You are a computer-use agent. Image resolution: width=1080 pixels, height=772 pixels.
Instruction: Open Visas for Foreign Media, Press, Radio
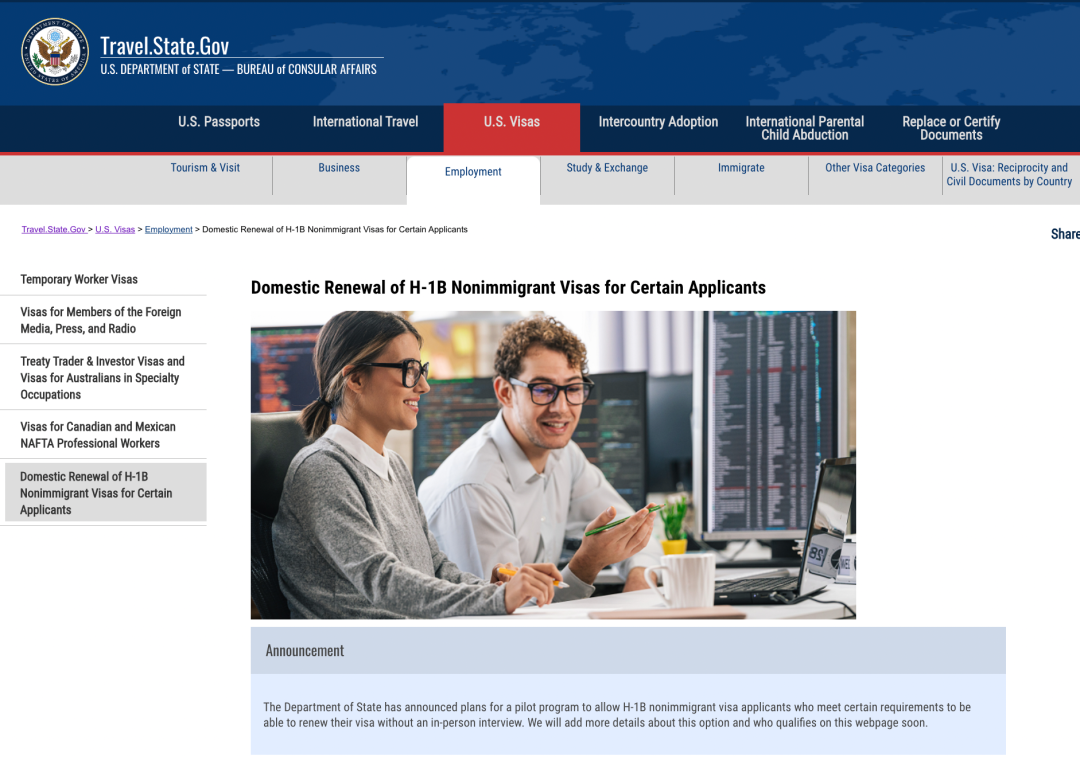[101, 320]
